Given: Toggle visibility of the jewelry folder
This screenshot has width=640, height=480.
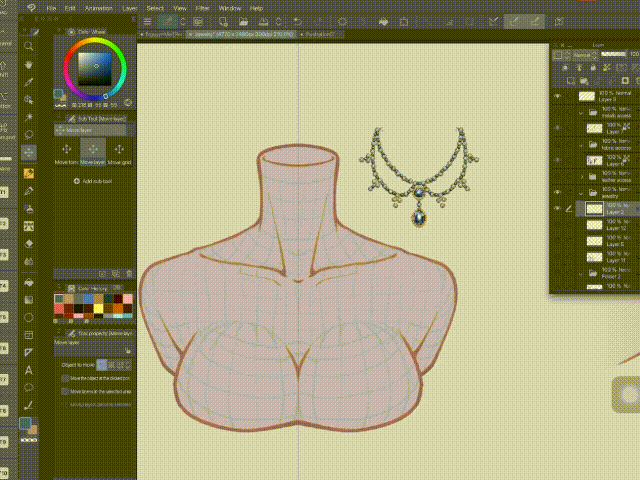Looking at the screenshot, I should (558, 191).
